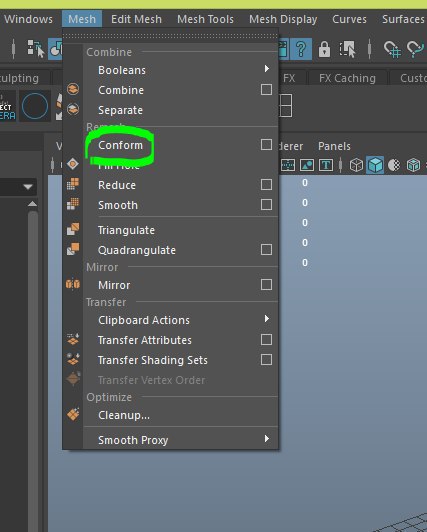Image resolution: width=427 pixels, height=532 pixels.
Task: Expand the Smooth Proxy submenu arrow
Action: click(267, 439)
